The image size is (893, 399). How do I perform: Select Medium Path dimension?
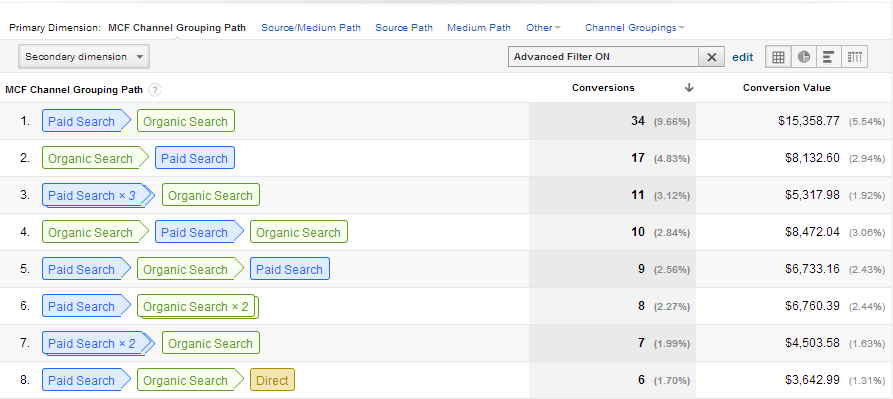pyautogui.click(x=479, y=27)
